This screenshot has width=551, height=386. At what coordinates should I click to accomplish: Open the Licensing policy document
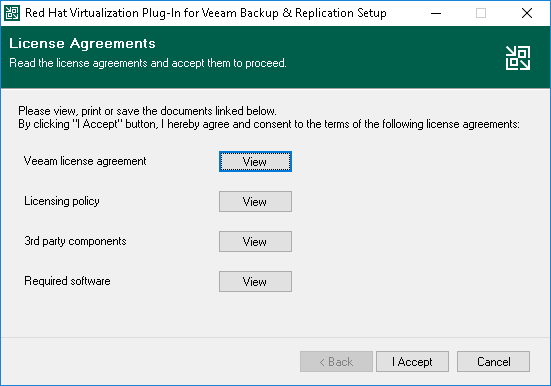[x=255, y=201]
